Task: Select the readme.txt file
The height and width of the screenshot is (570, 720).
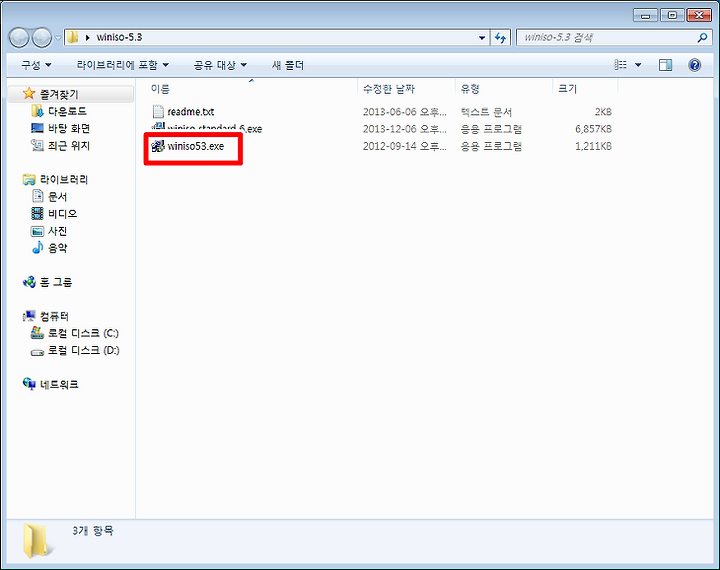Action: (191, 112)
